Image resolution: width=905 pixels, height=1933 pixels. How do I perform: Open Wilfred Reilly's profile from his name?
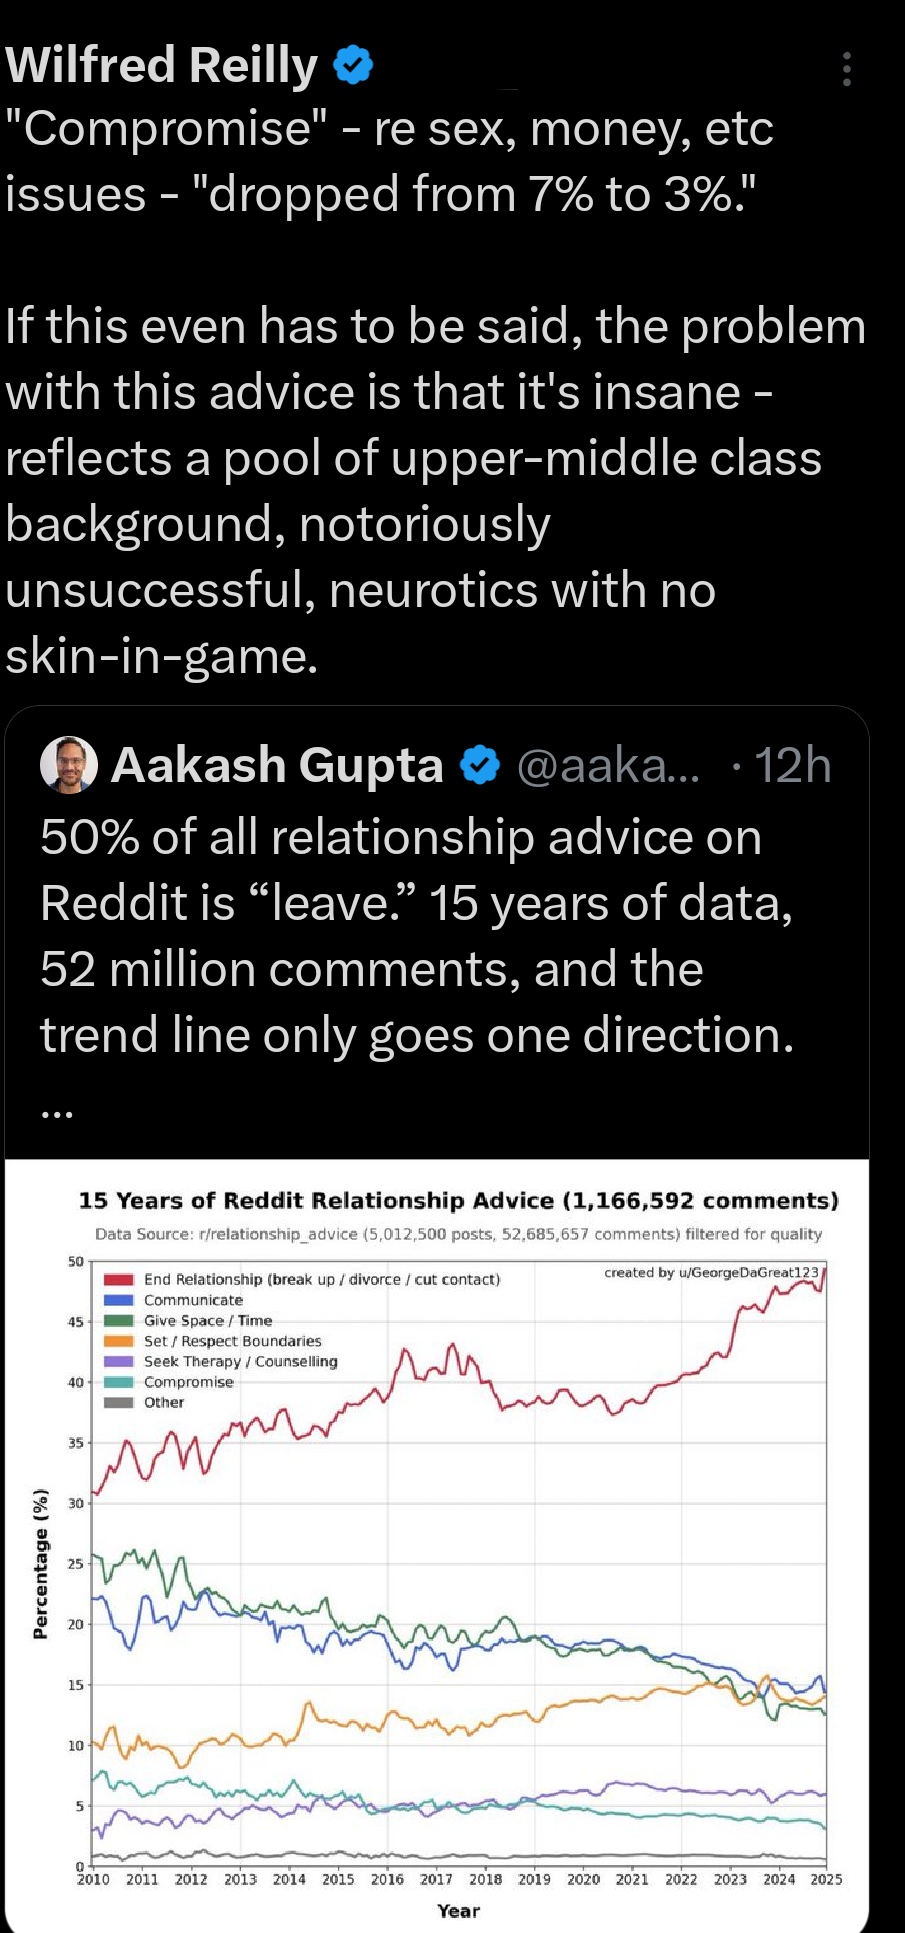(x=162, y=65)
